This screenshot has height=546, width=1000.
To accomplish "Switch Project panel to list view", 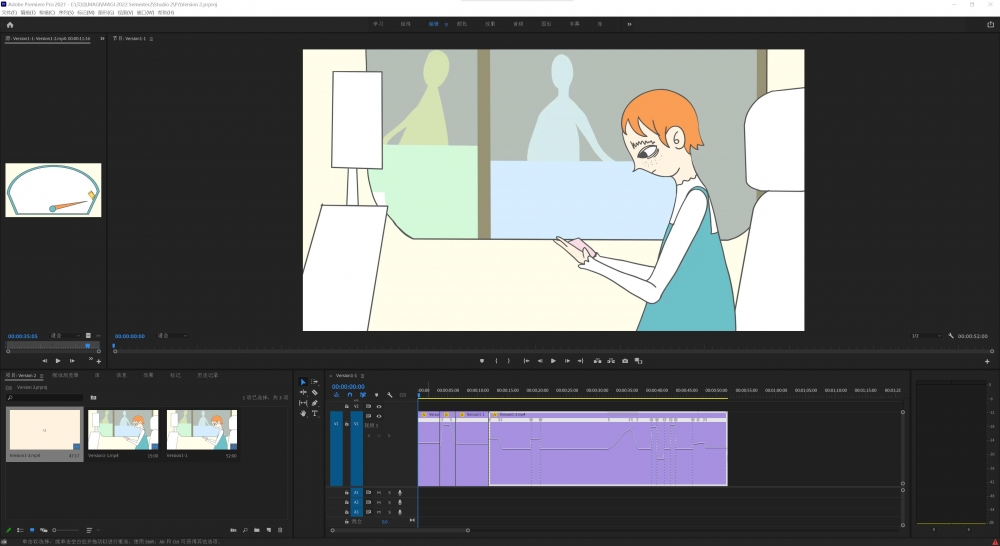I will [x=20, y=530].
